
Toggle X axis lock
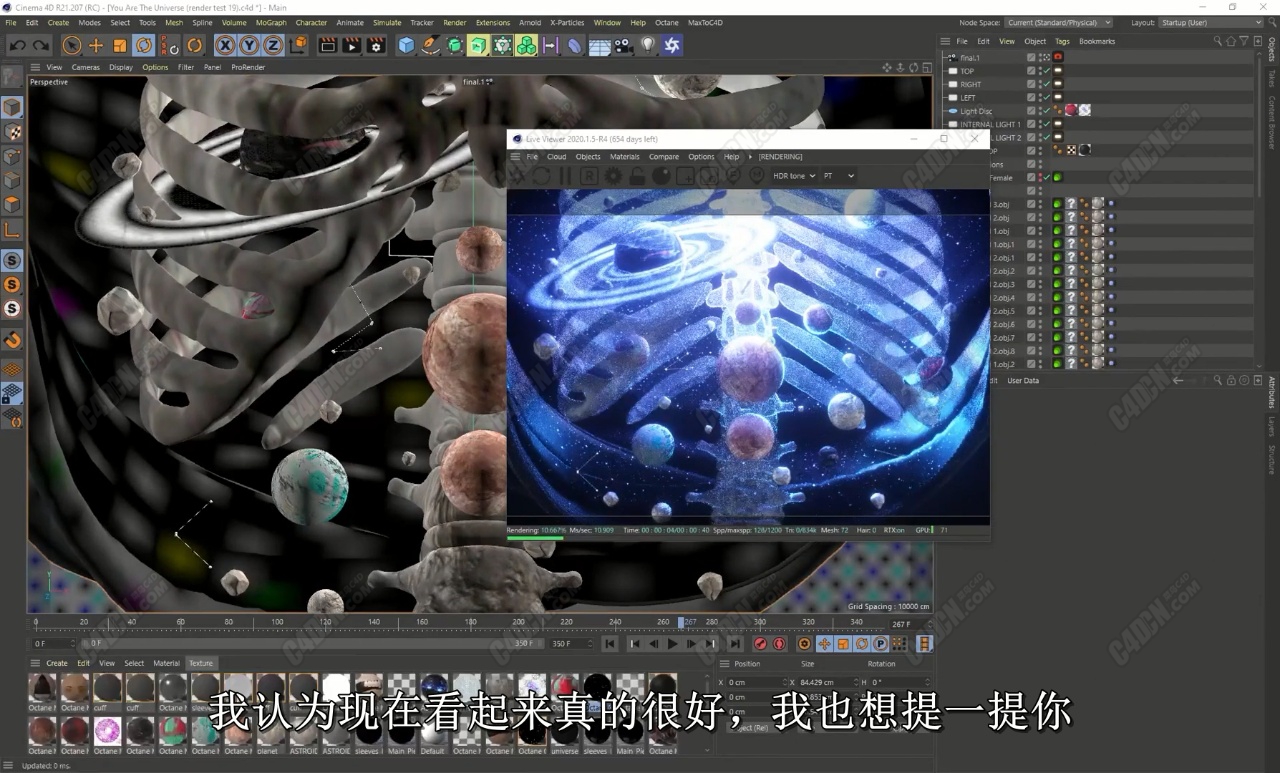225,45
